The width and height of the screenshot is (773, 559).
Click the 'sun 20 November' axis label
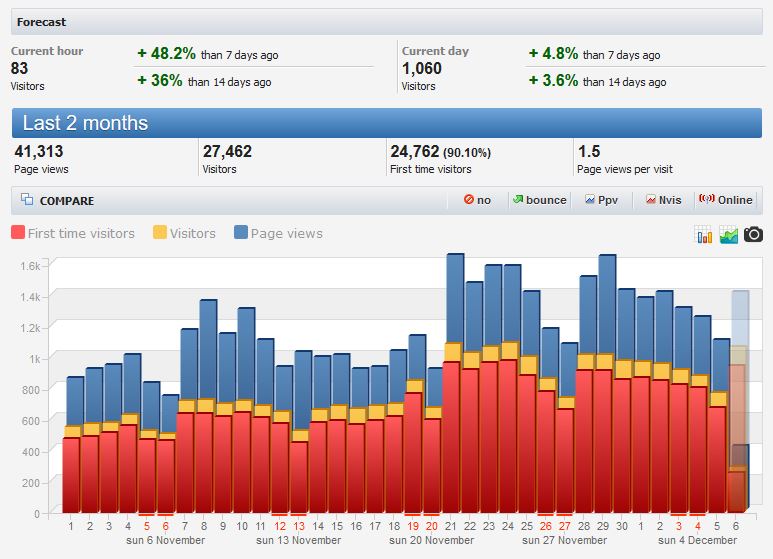(431, 540)
